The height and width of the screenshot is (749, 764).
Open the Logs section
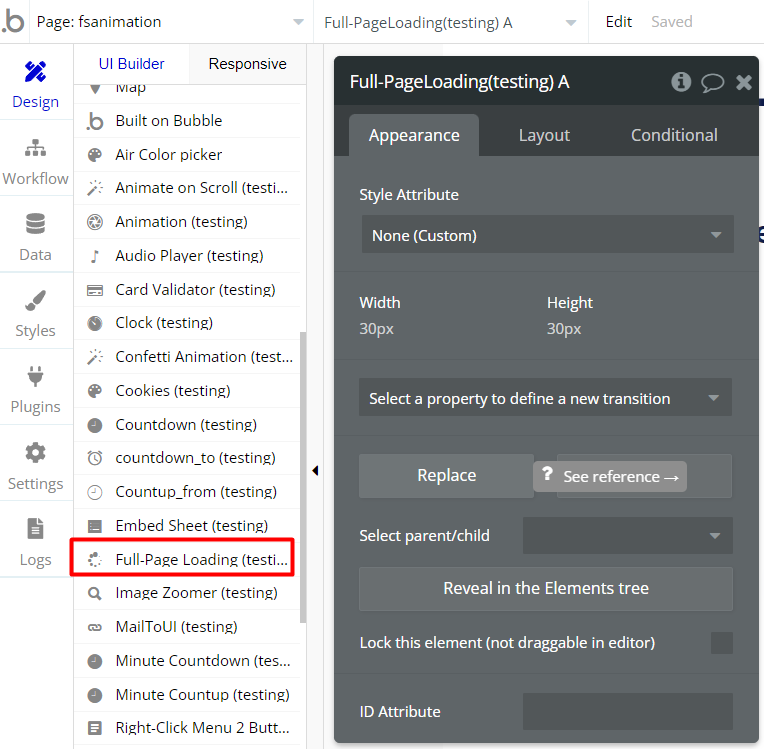[x=36, y=542]
